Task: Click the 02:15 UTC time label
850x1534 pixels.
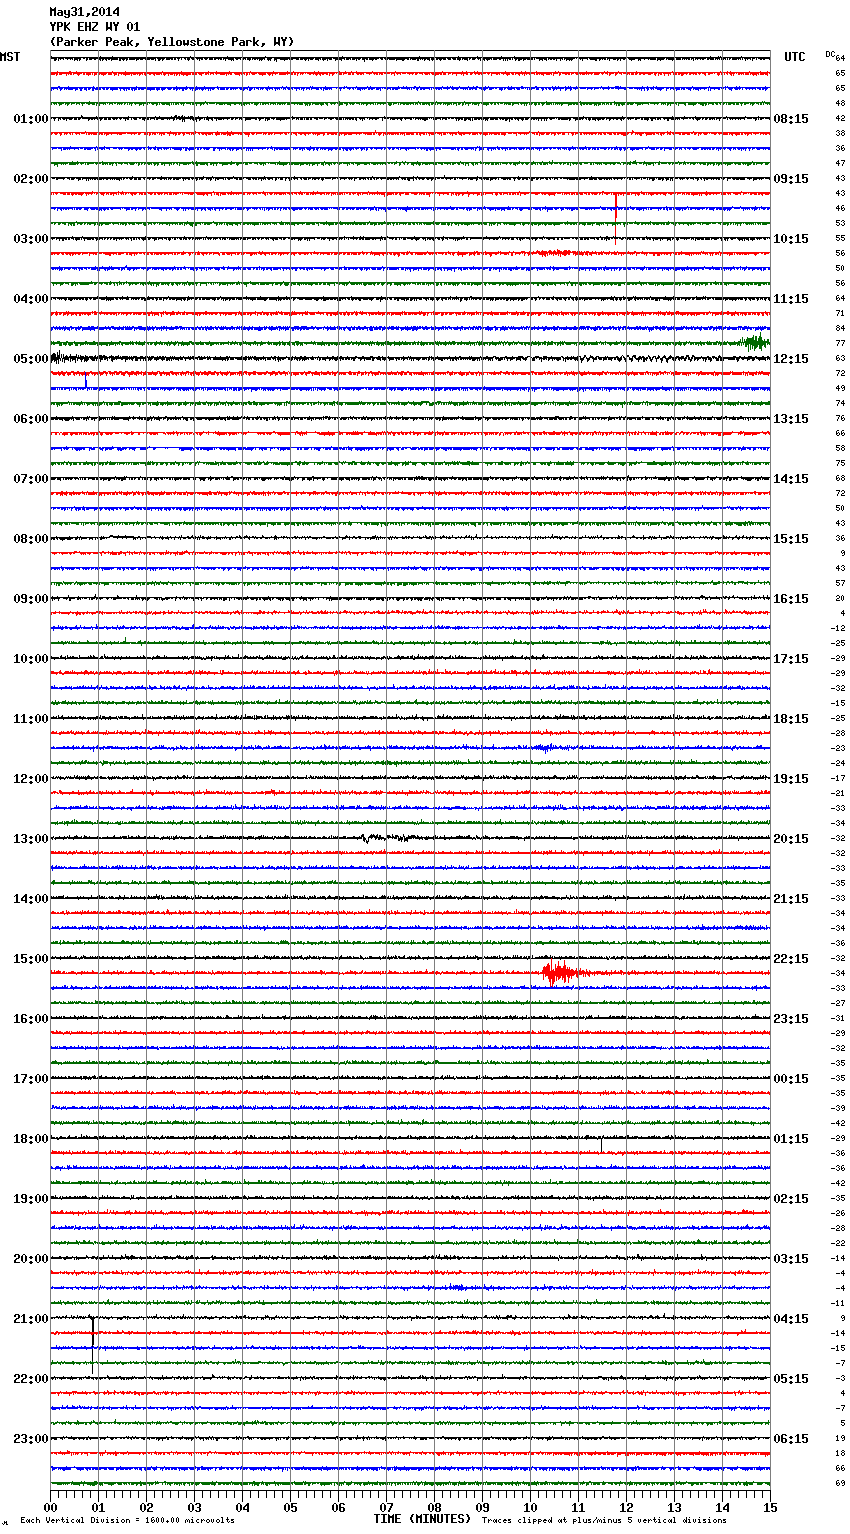Action: [791, 1199]
